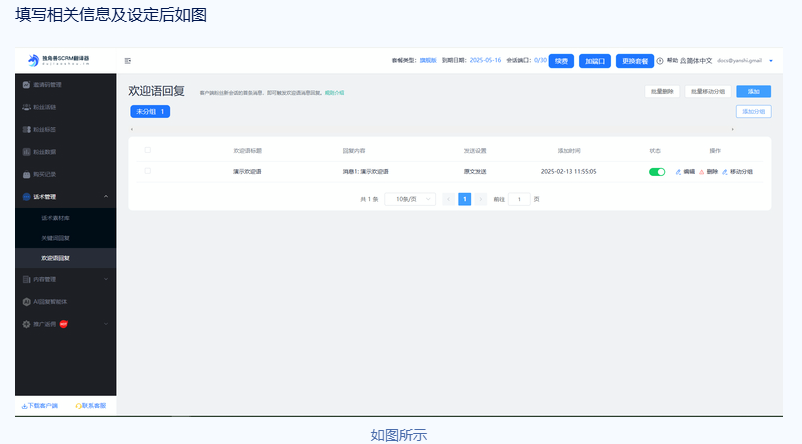Click the 粉丝数据 chart icon
Screen dimensions: 802x444
click(27, 152)
